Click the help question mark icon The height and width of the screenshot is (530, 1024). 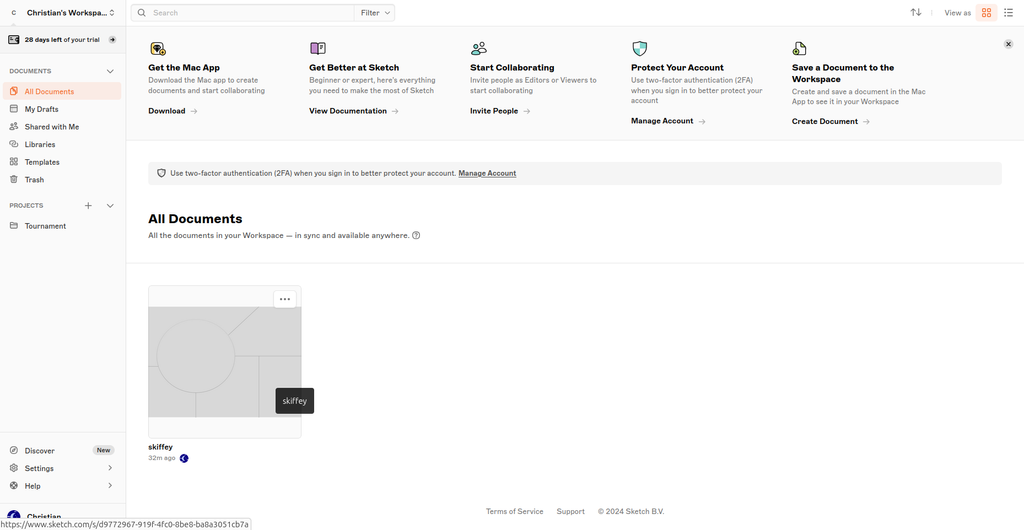pyautogui.click(x=416, y=235)
